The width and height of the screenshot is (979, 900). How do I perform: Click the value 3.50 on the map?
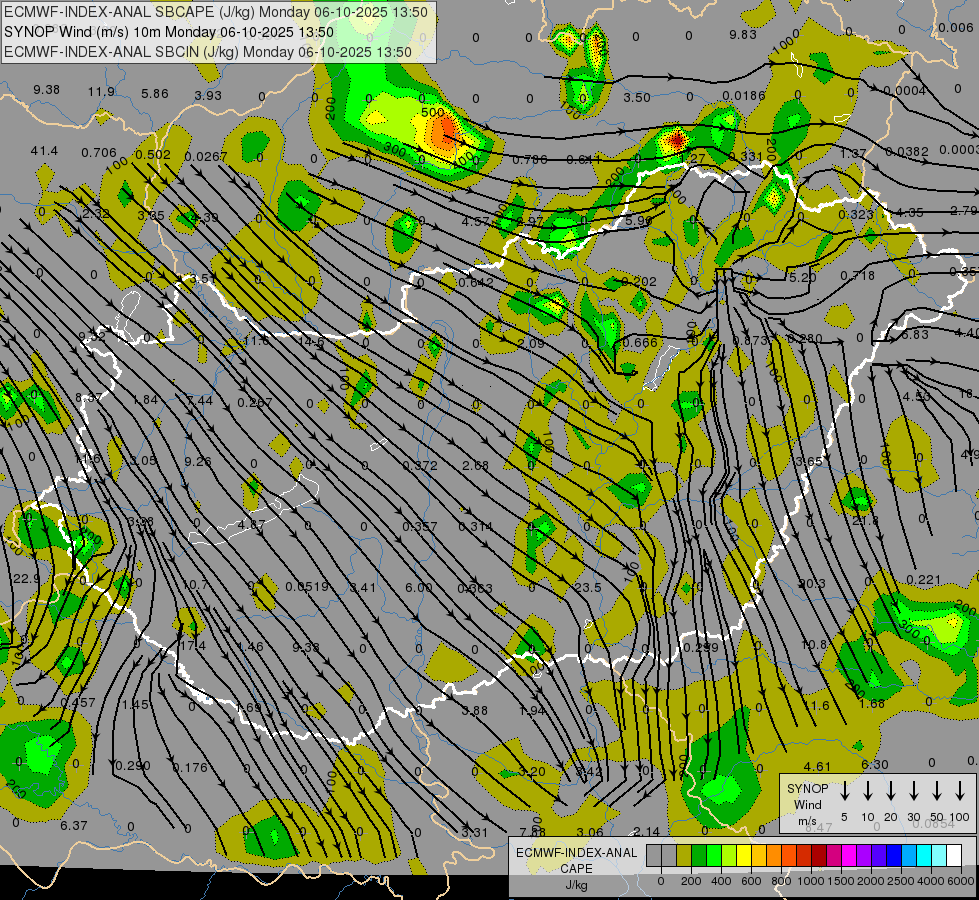[x=637, y=97]
